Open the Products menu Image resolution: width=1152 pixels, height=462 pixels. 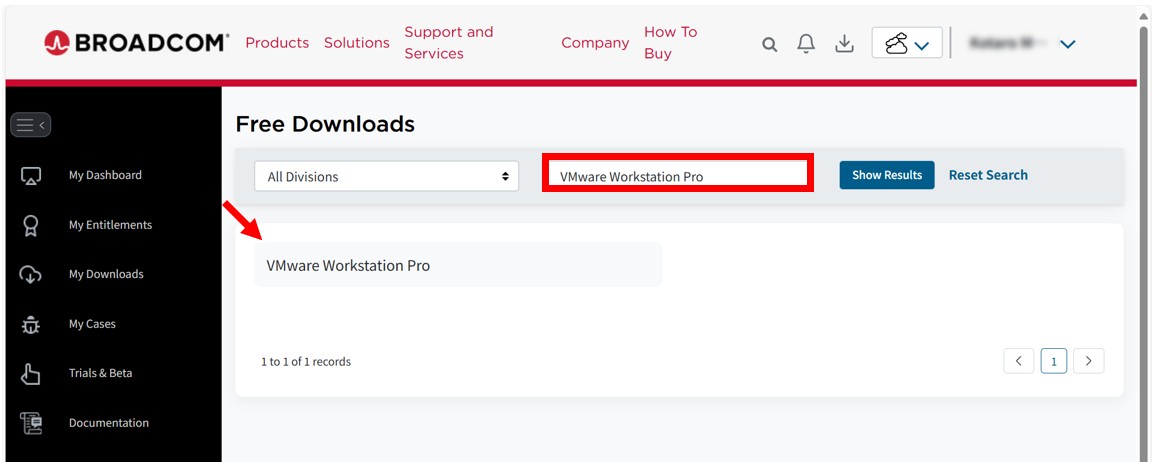(x=277, y=43)
